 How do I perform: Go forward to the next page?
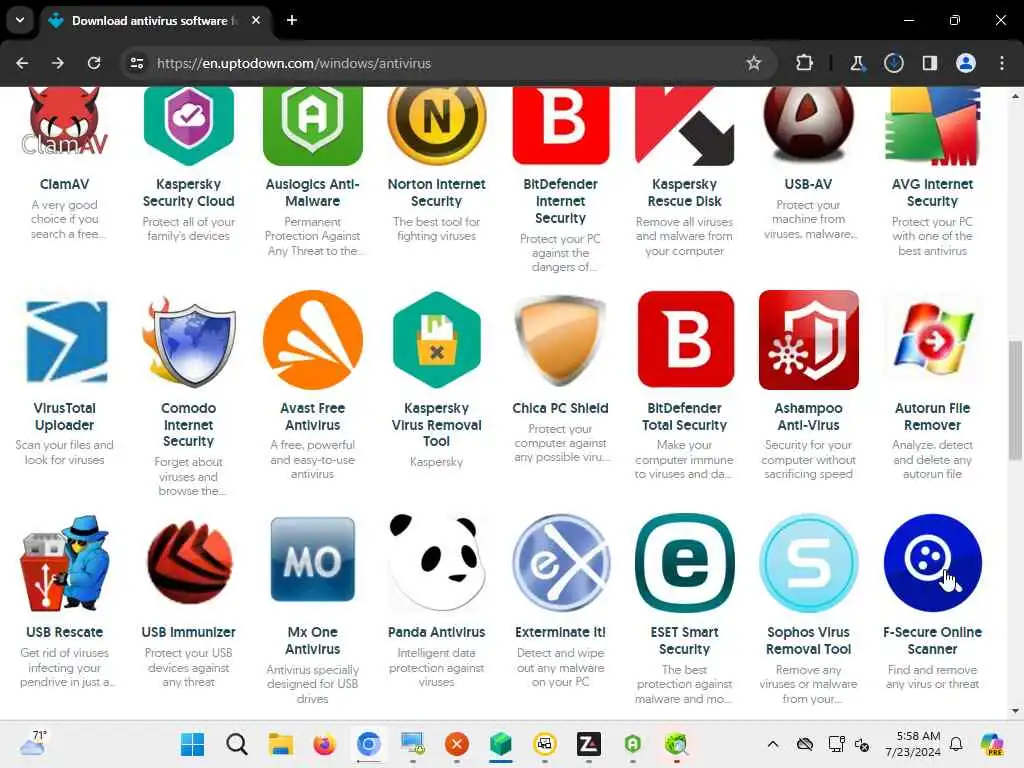tap(58, 63)
